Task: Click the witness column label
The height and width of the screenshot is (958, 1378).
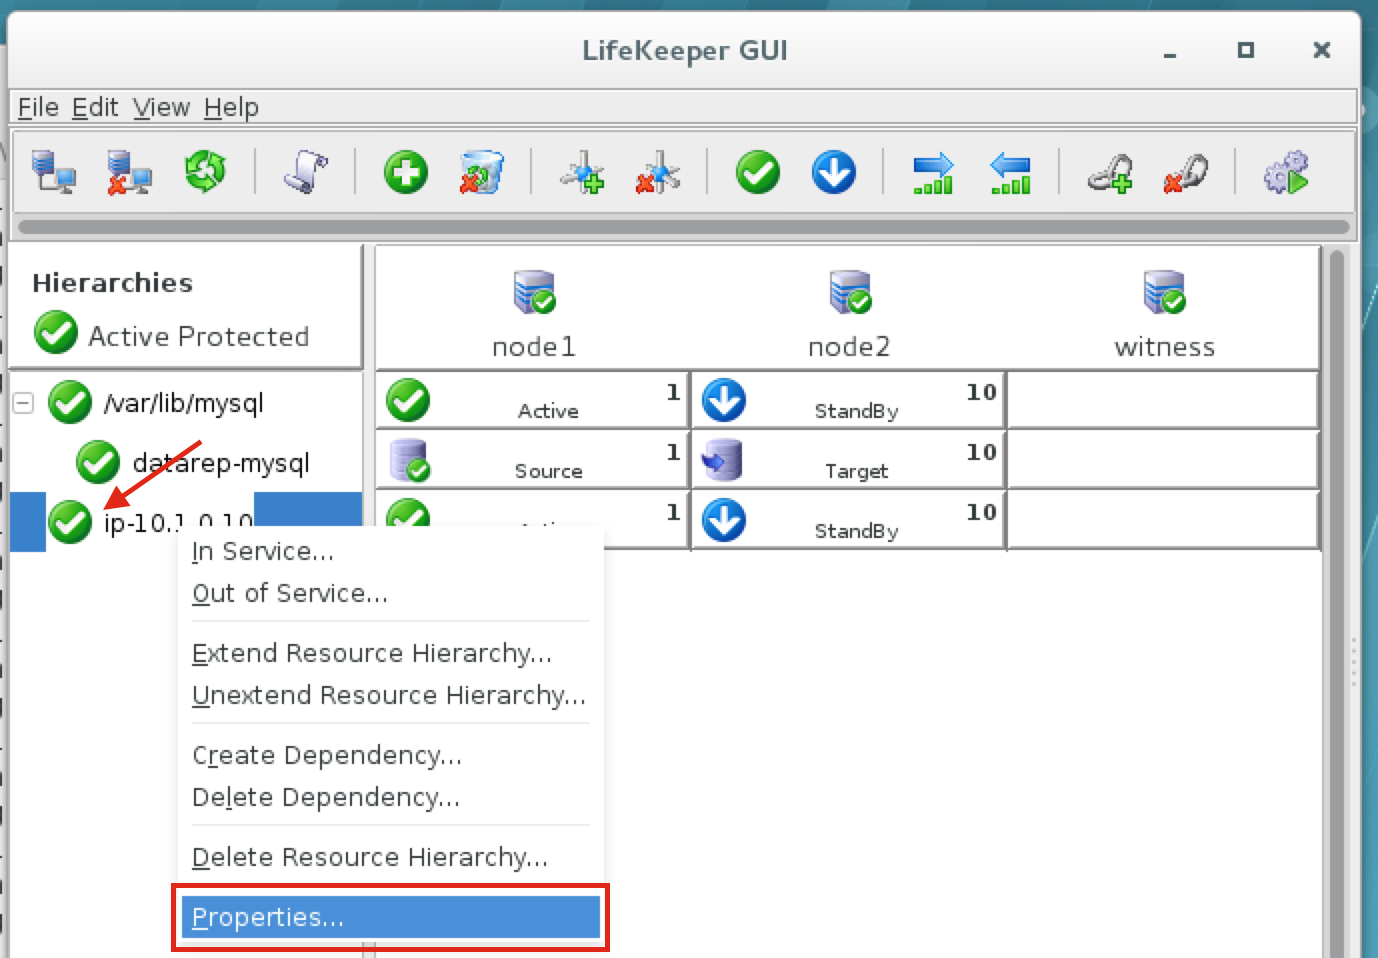Action: 1165,347
